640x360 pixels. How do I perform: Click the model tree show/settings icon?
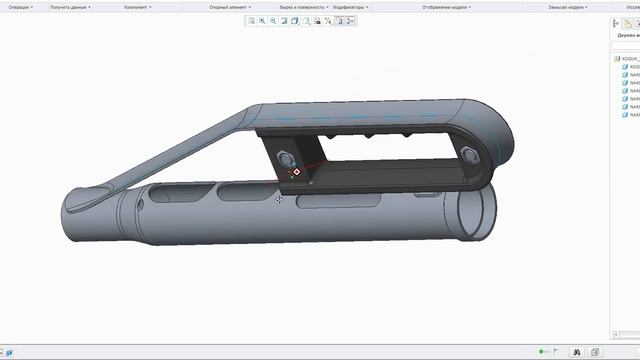(x=616, y=24)
